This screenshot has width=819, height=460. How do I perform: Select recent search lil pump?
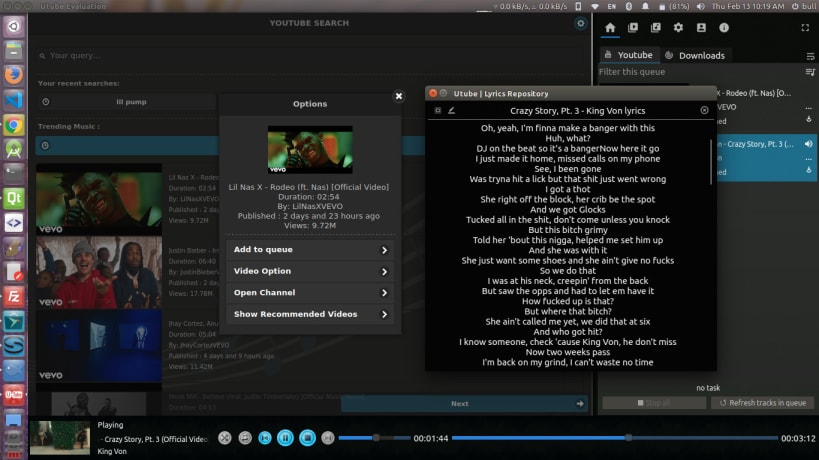[131, 102]
